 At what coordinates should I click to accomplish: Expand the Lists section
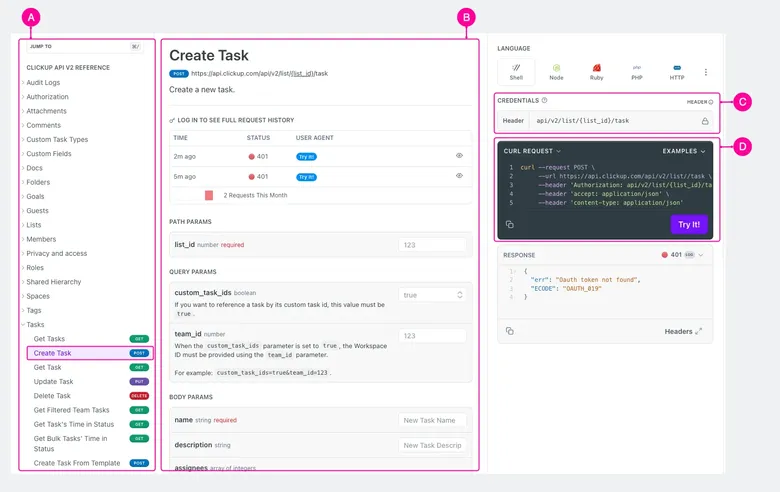coord(33,225)
